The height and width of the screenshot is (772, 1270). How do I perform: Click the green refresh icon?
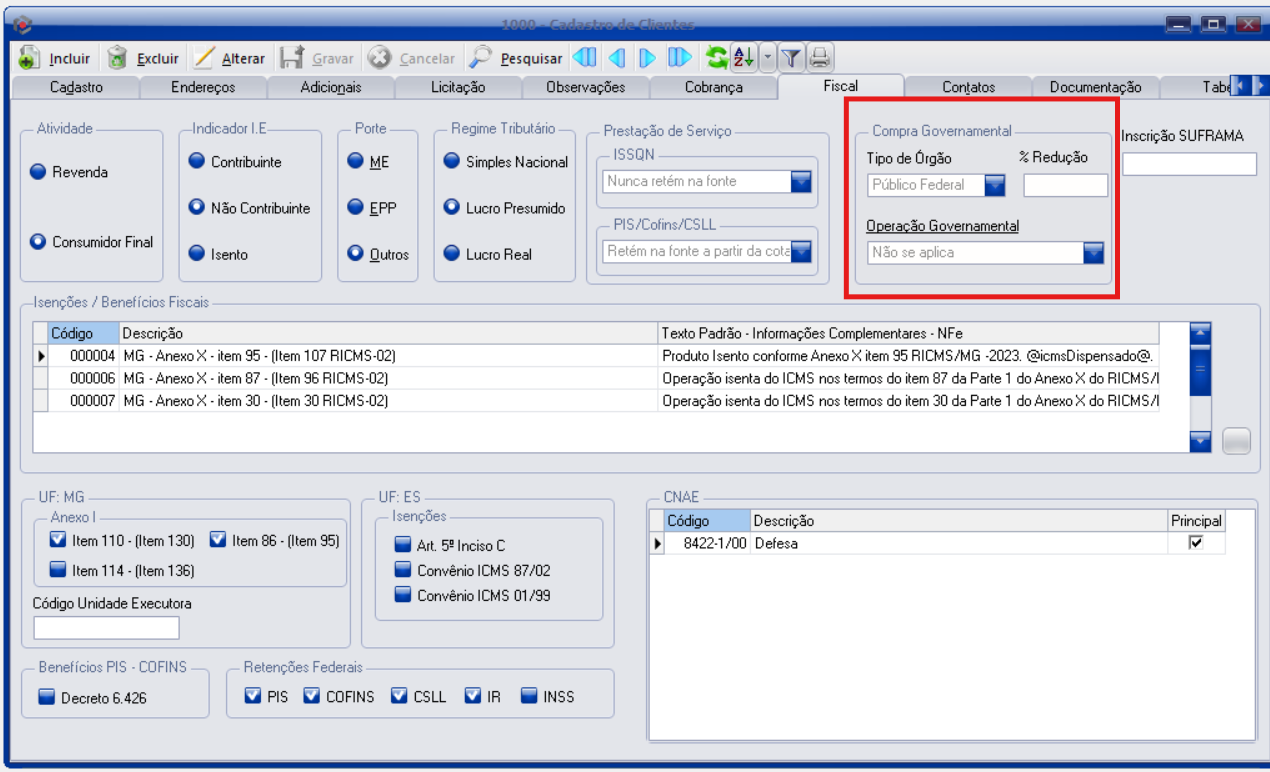tap(716, 58)
